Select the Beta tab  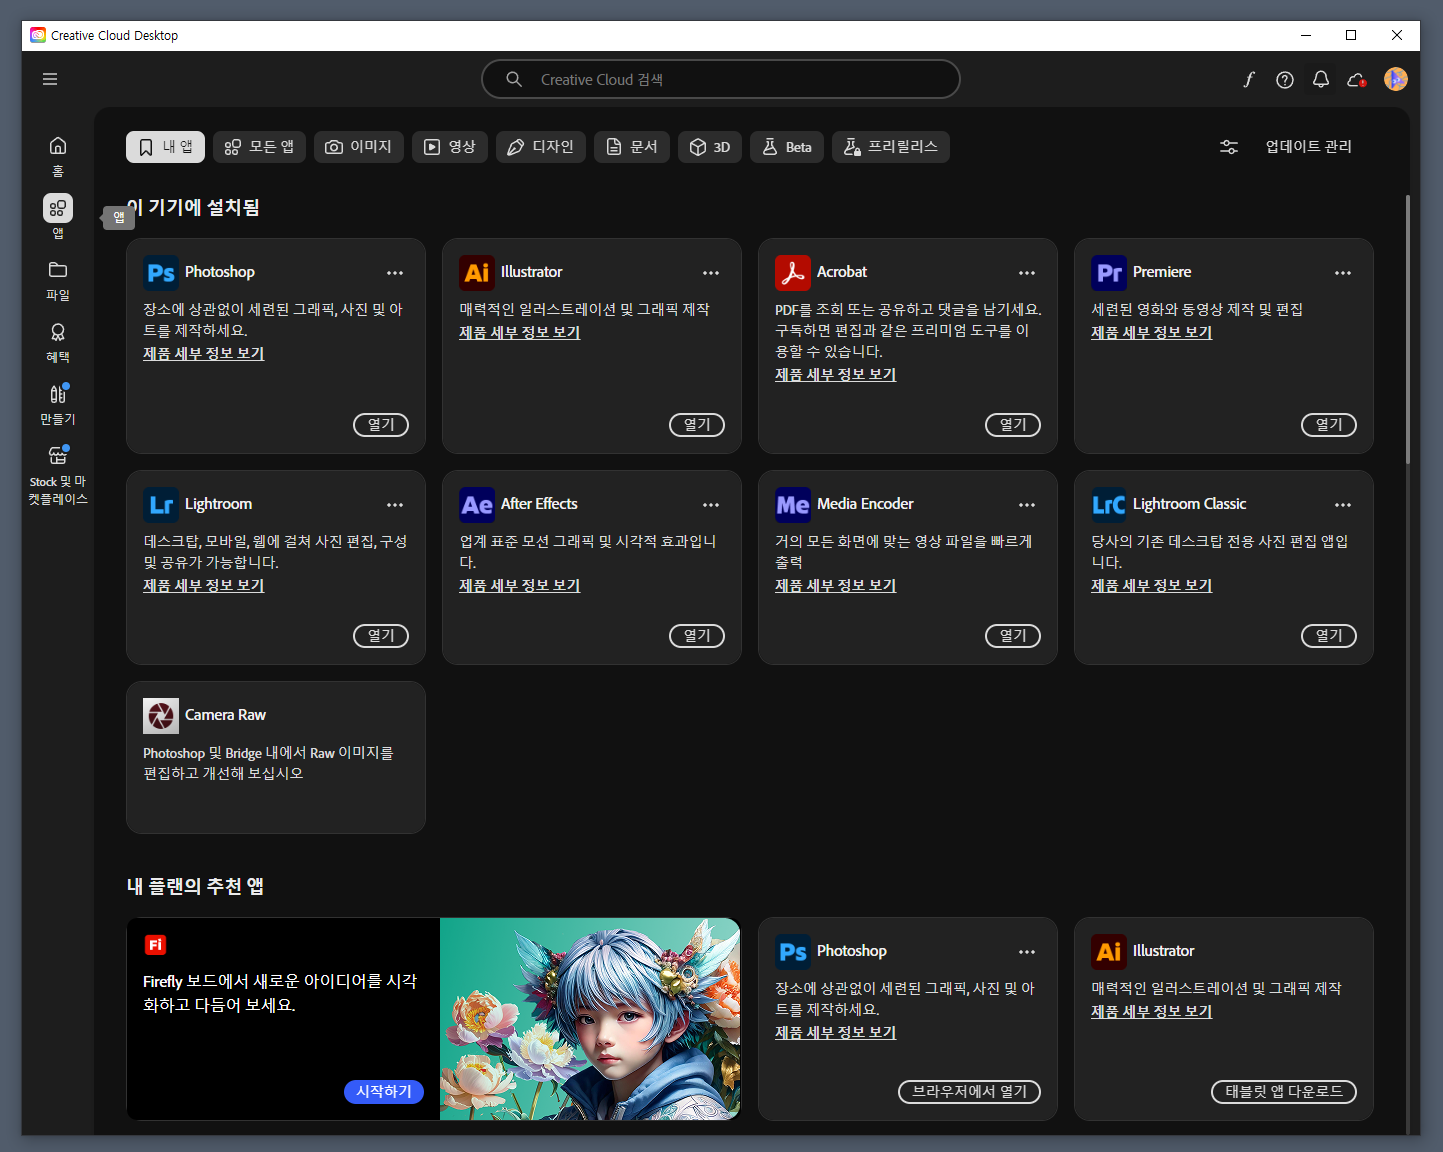tap(786, 147)
